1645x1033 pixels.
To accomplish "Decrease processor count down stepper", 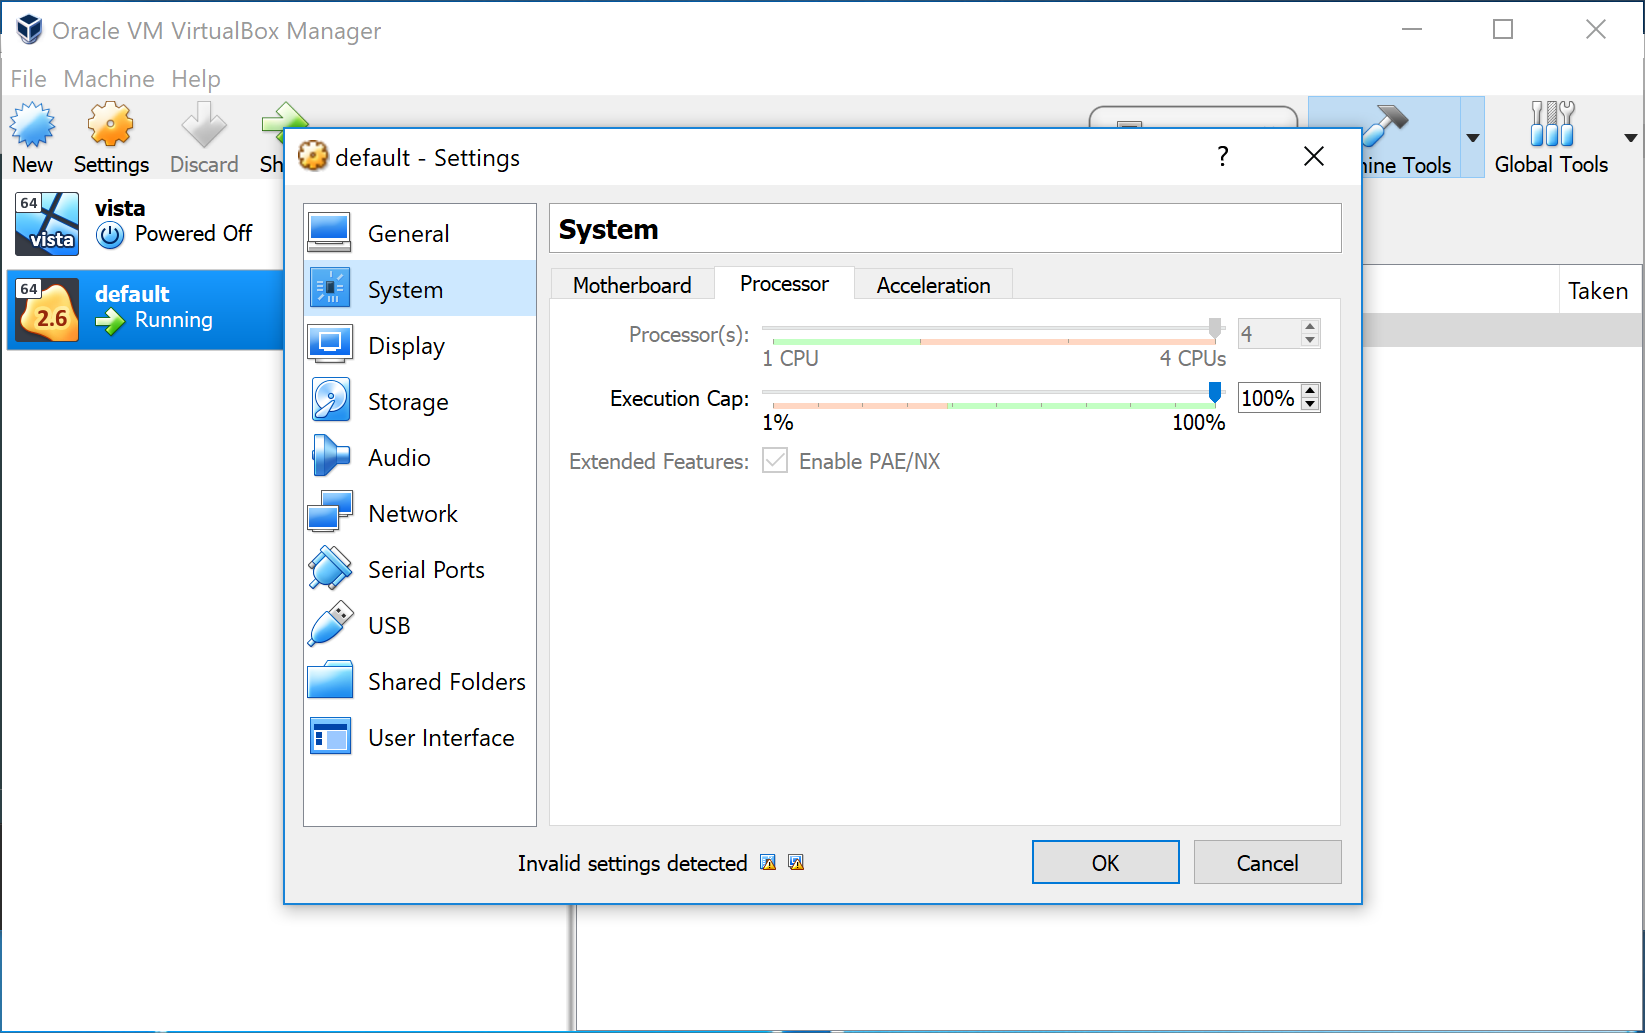I will tap(1310, 341).
